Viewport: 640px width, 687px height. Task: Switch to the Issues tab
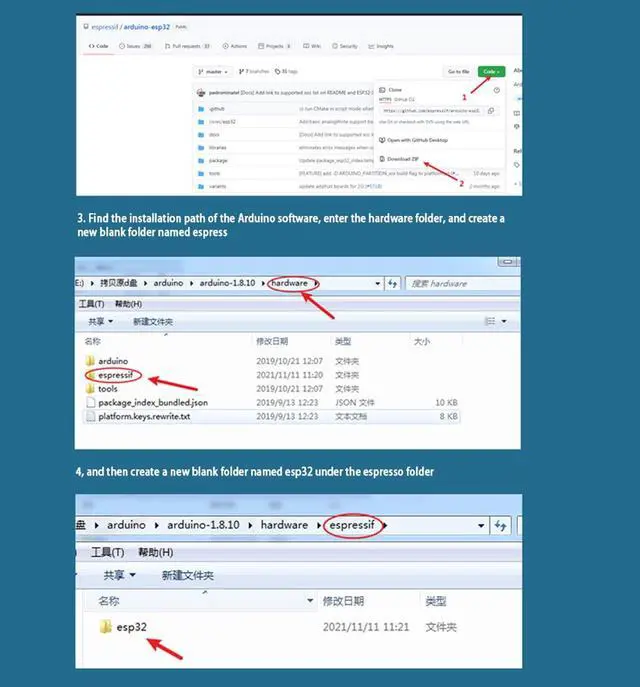[138, 46]
